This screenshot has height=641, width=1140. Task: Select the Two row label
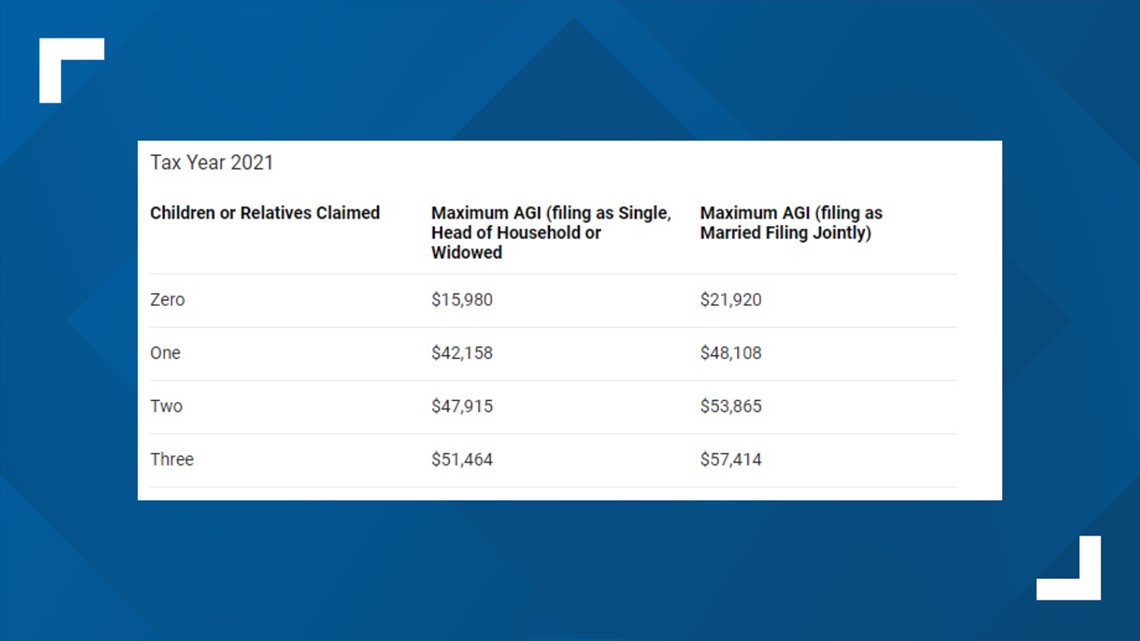point(166,406)
